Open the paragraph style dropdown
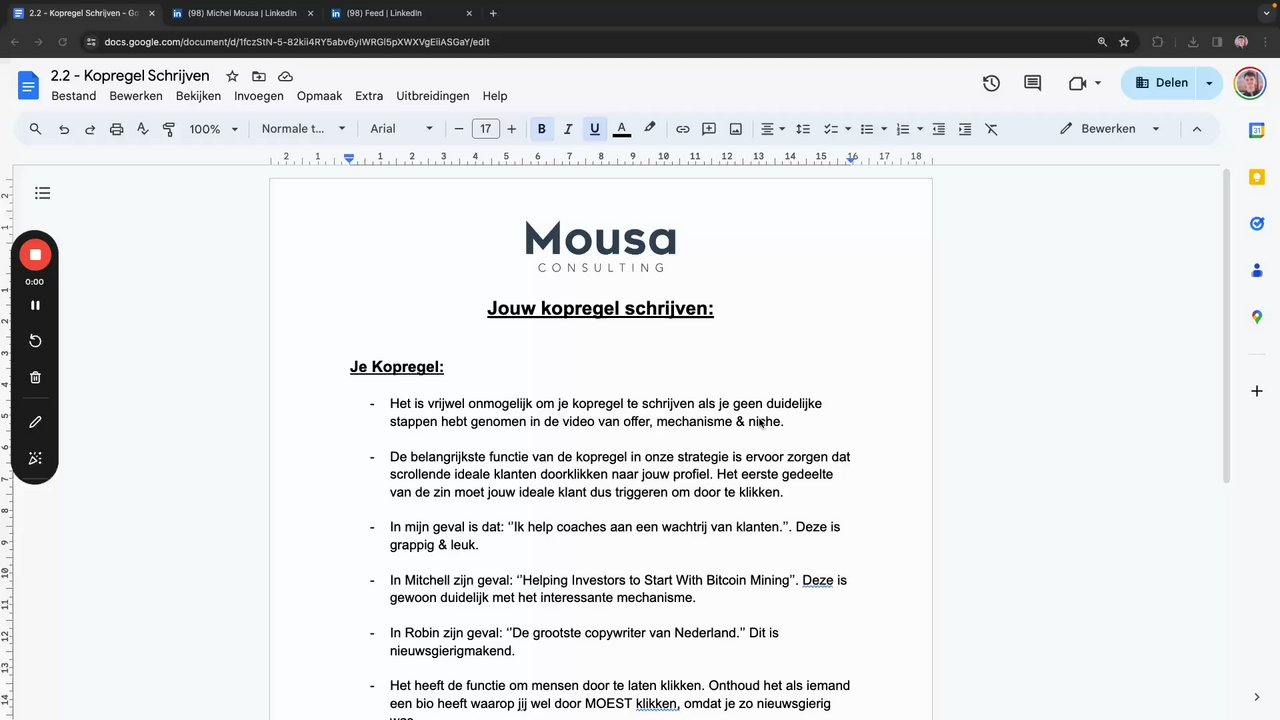Screen dimensions: 1280x720 (x=304, y=129)
